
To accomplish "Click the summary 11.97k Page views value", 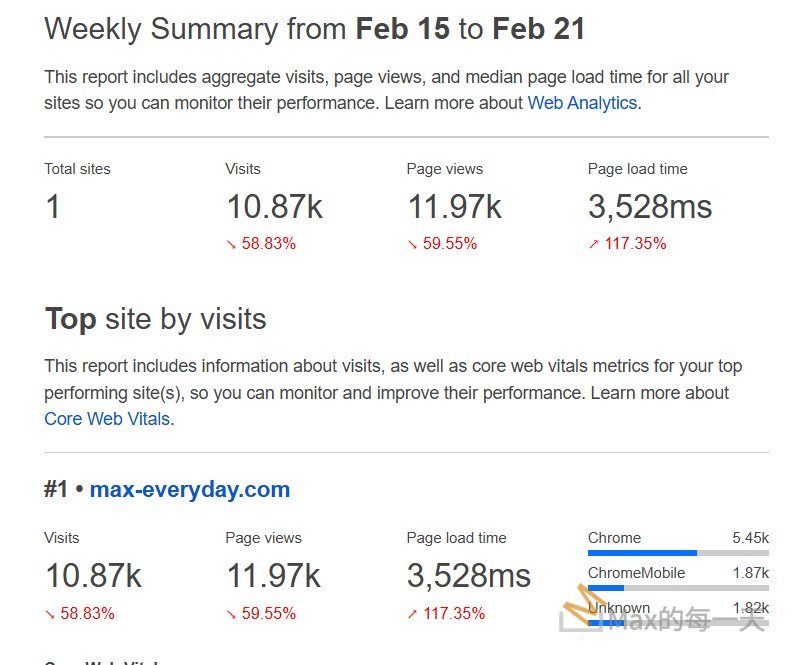I will pos(454,207).
